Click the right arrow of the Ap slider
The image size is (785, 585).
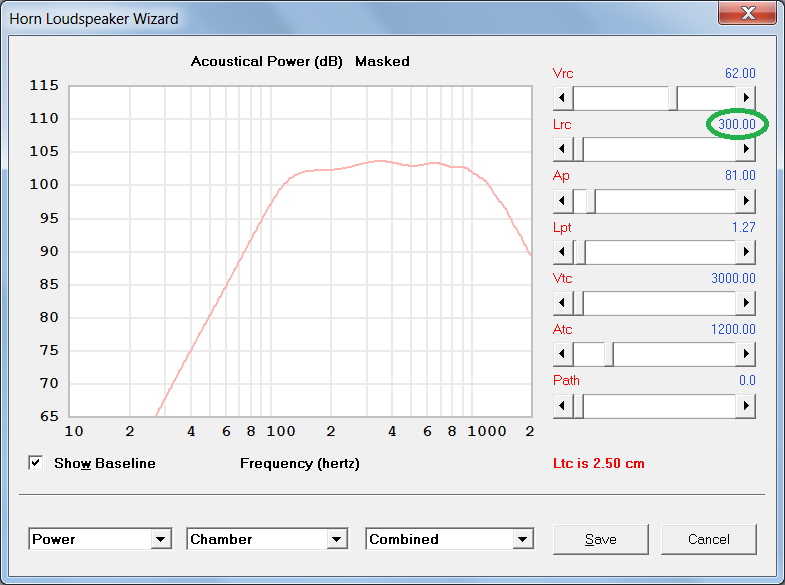click(x=745, y=201)
